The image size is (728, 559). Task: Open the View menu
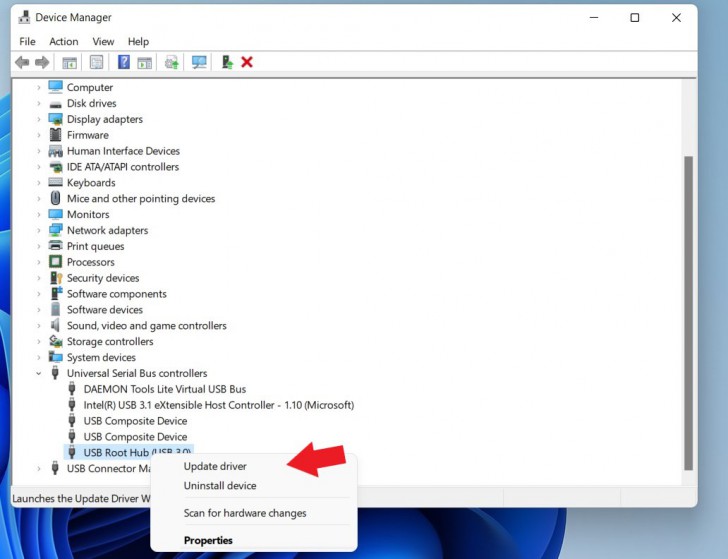(x=103, y=41)
